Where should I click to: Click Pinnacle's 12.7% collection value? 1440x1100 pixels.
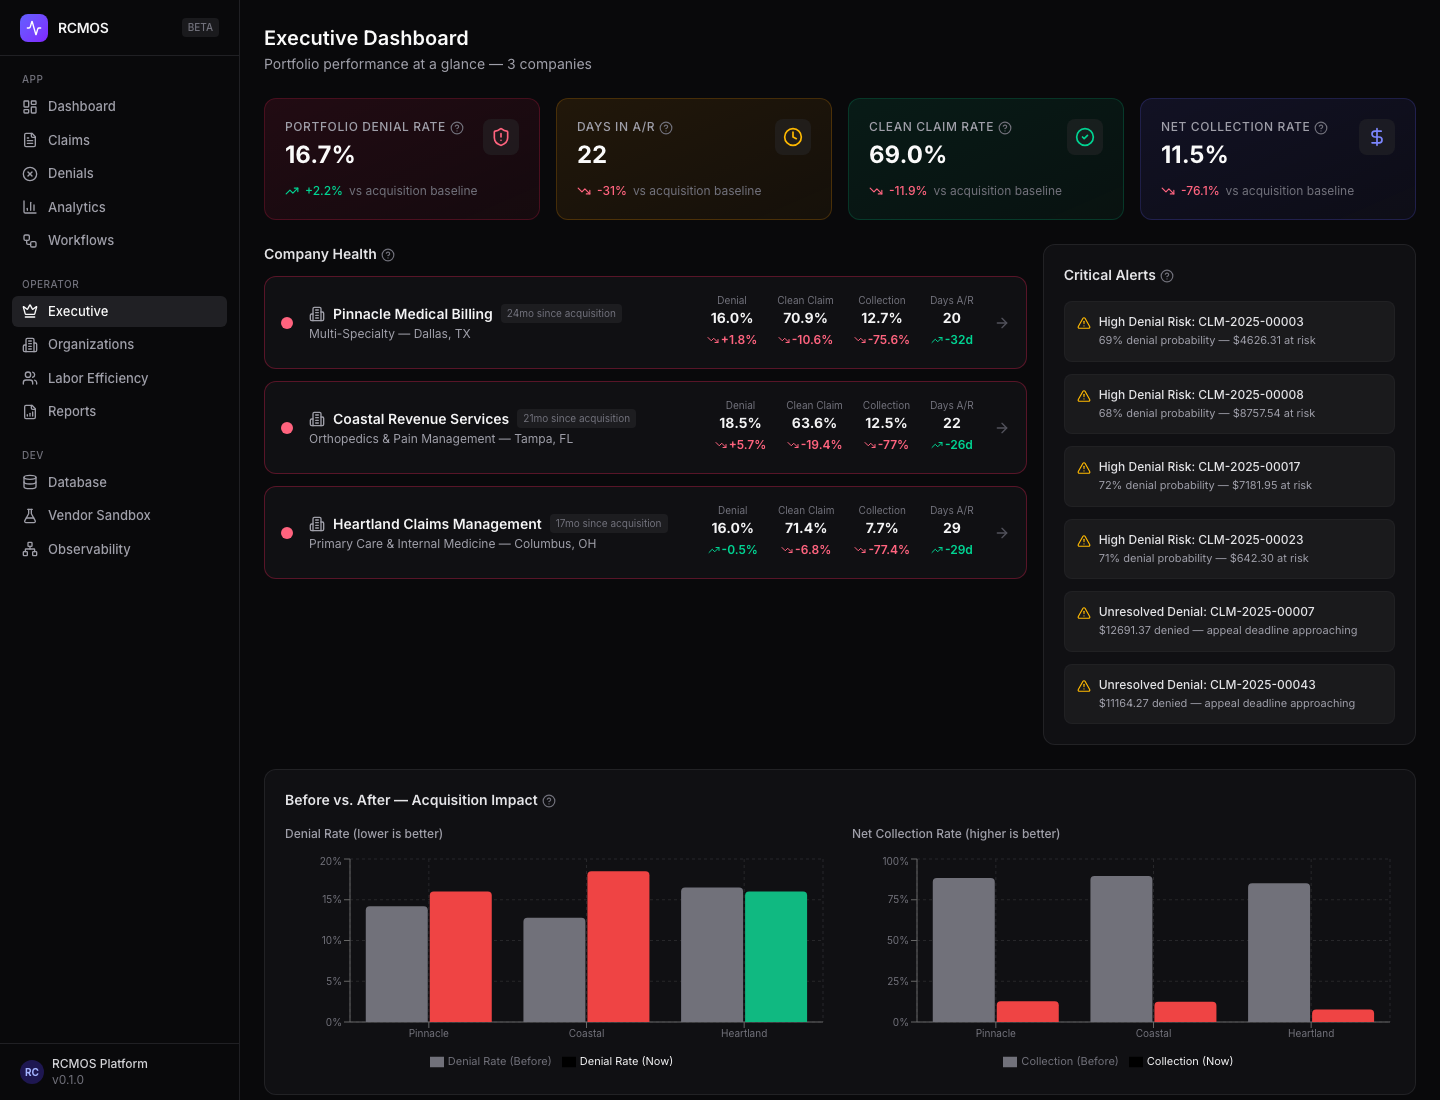point(882,319)
